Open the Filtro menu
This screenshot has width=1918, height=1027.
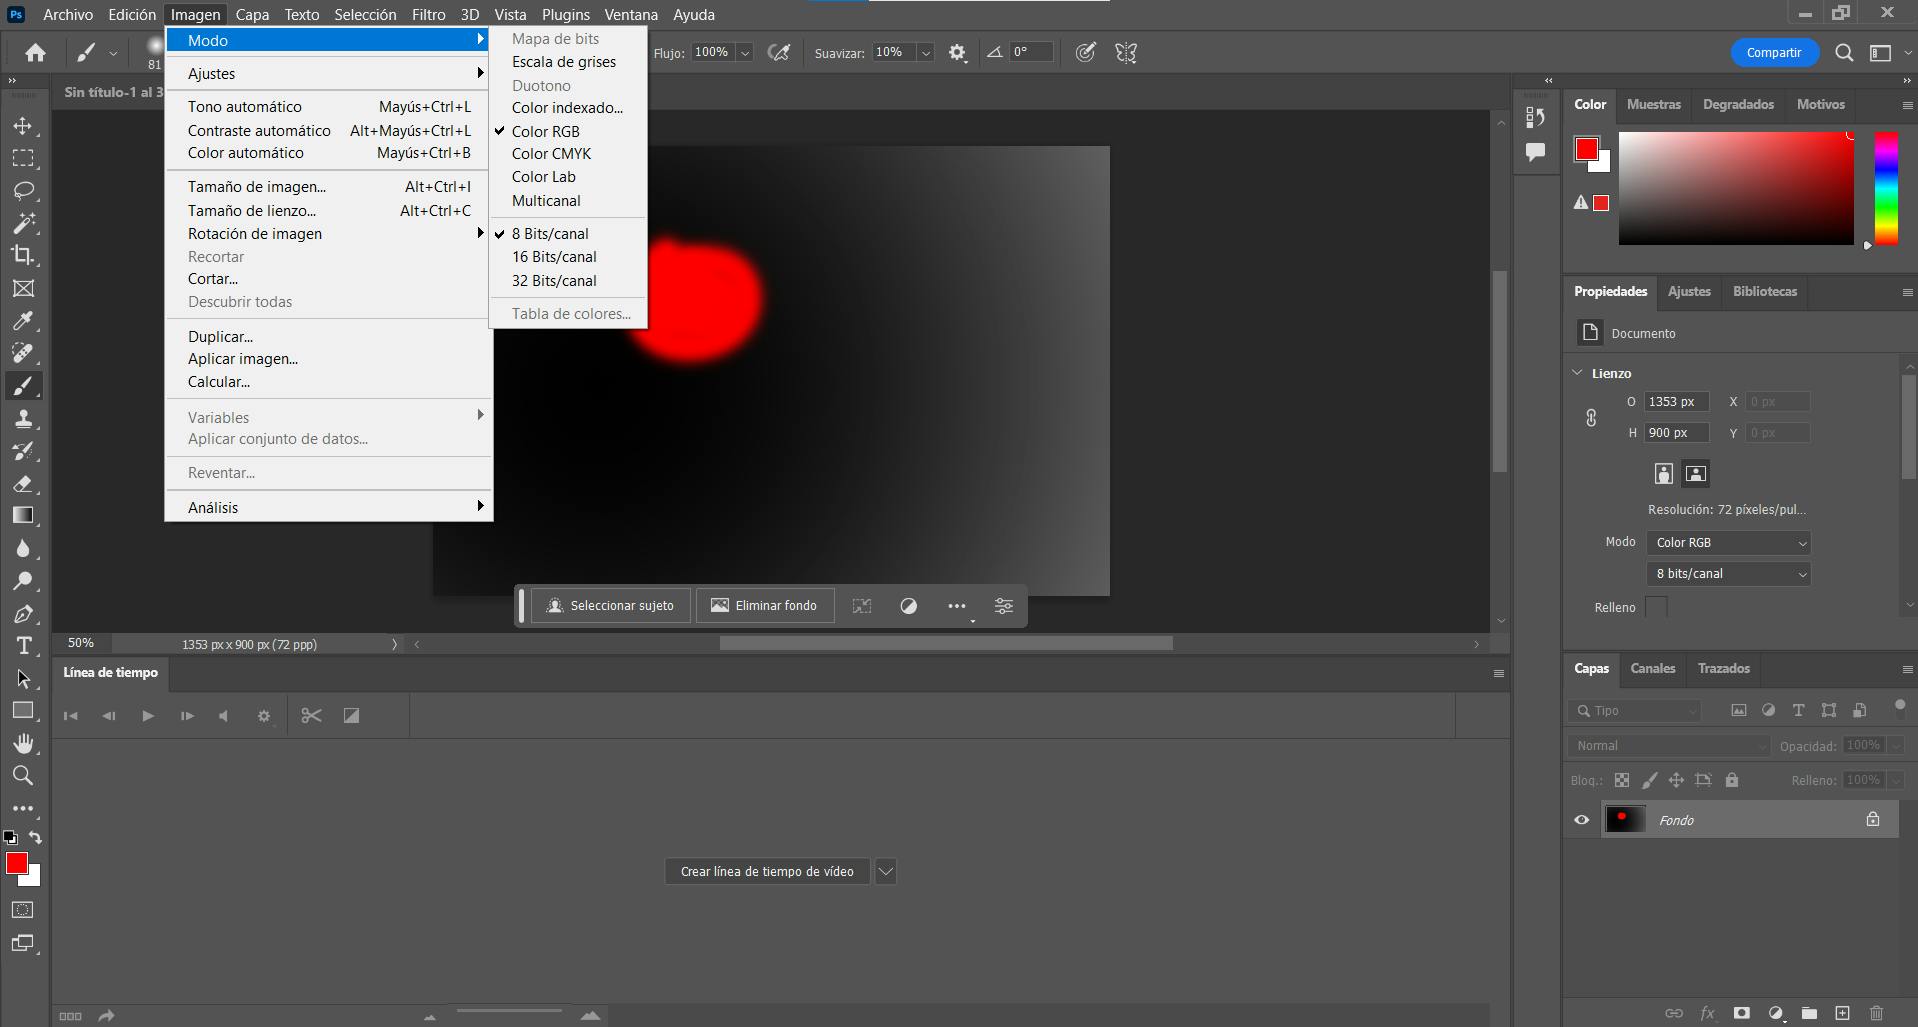[429, 15]
